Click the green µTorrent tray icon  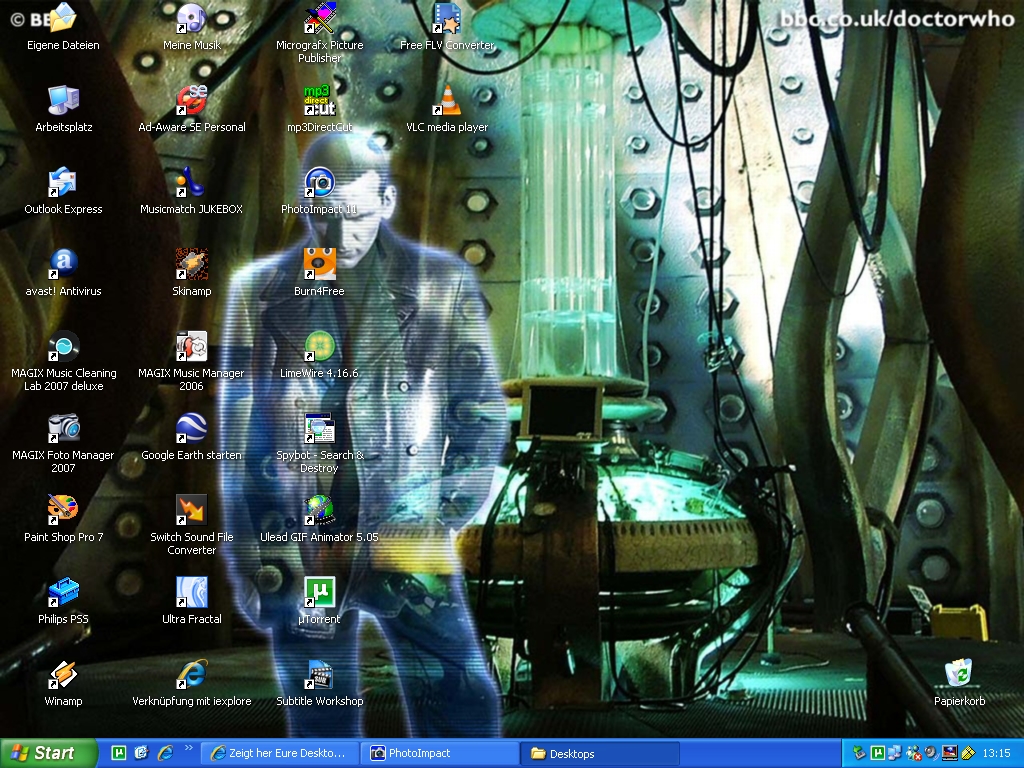[x=878, y=754]
